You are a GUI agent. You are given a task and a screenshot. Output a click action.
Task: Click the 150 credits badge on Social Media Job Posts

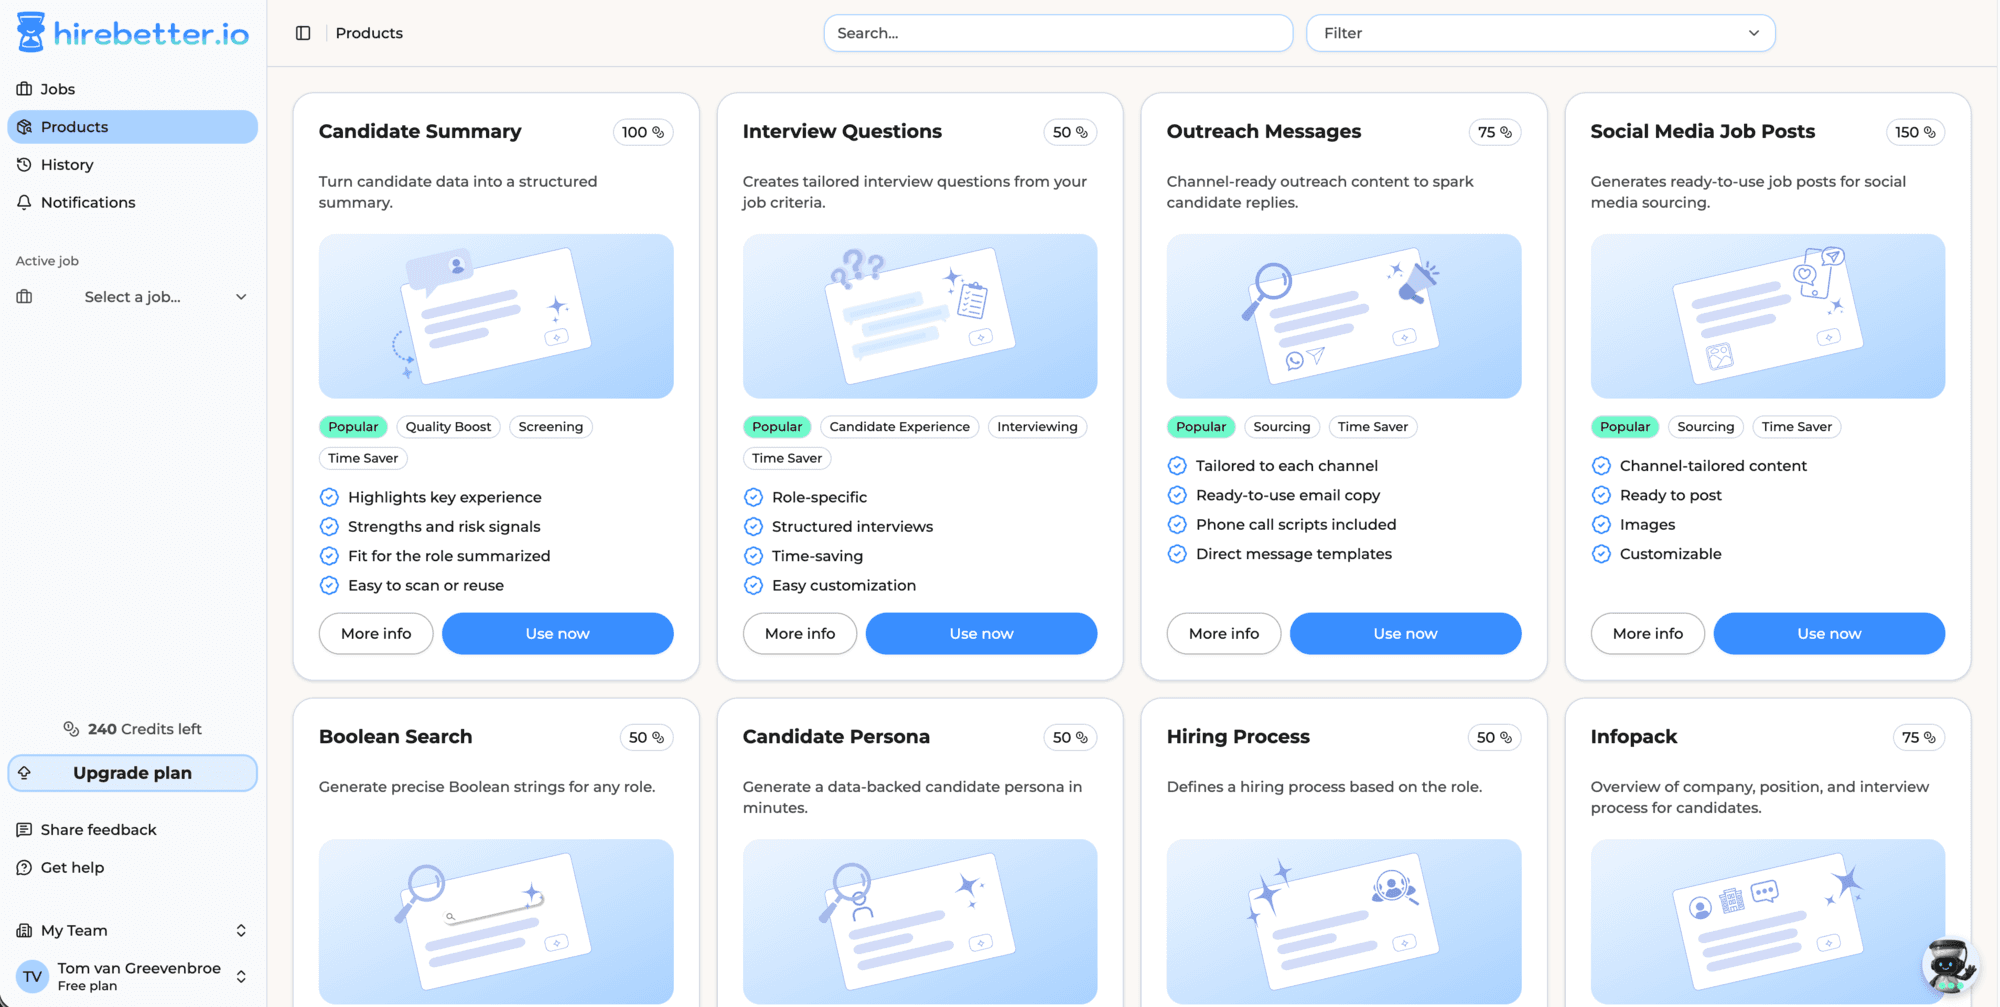coord(1915,131)
